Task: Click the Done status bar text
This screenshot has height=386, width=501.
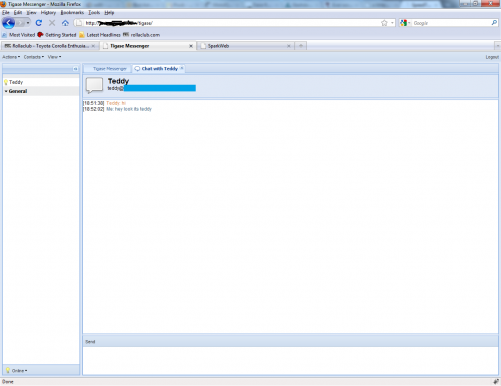Action: [8, 382]
